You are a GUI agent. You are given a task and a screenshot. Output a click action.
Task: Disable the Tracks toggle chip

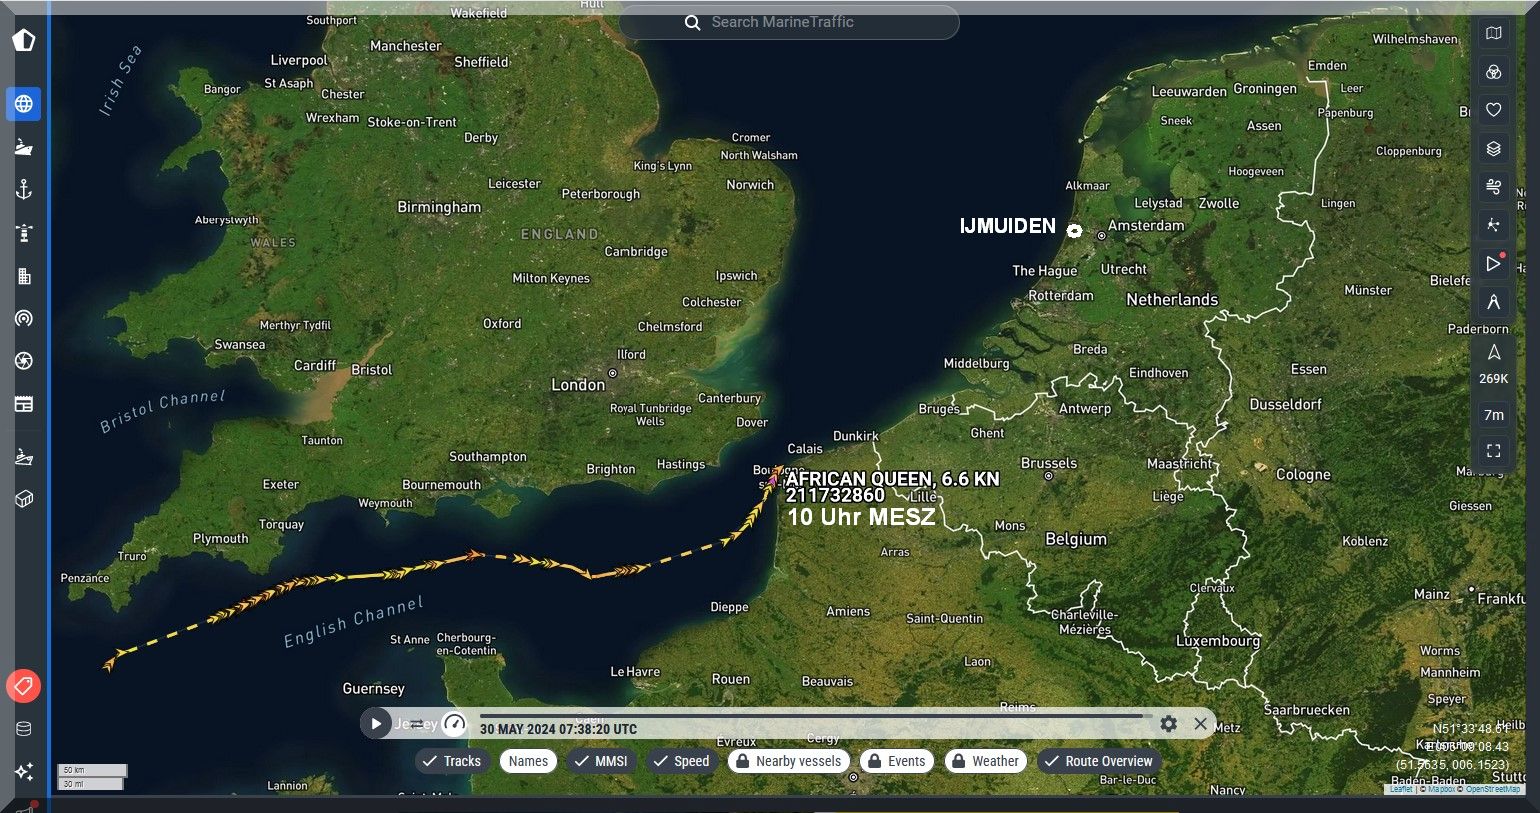point(452,761)
